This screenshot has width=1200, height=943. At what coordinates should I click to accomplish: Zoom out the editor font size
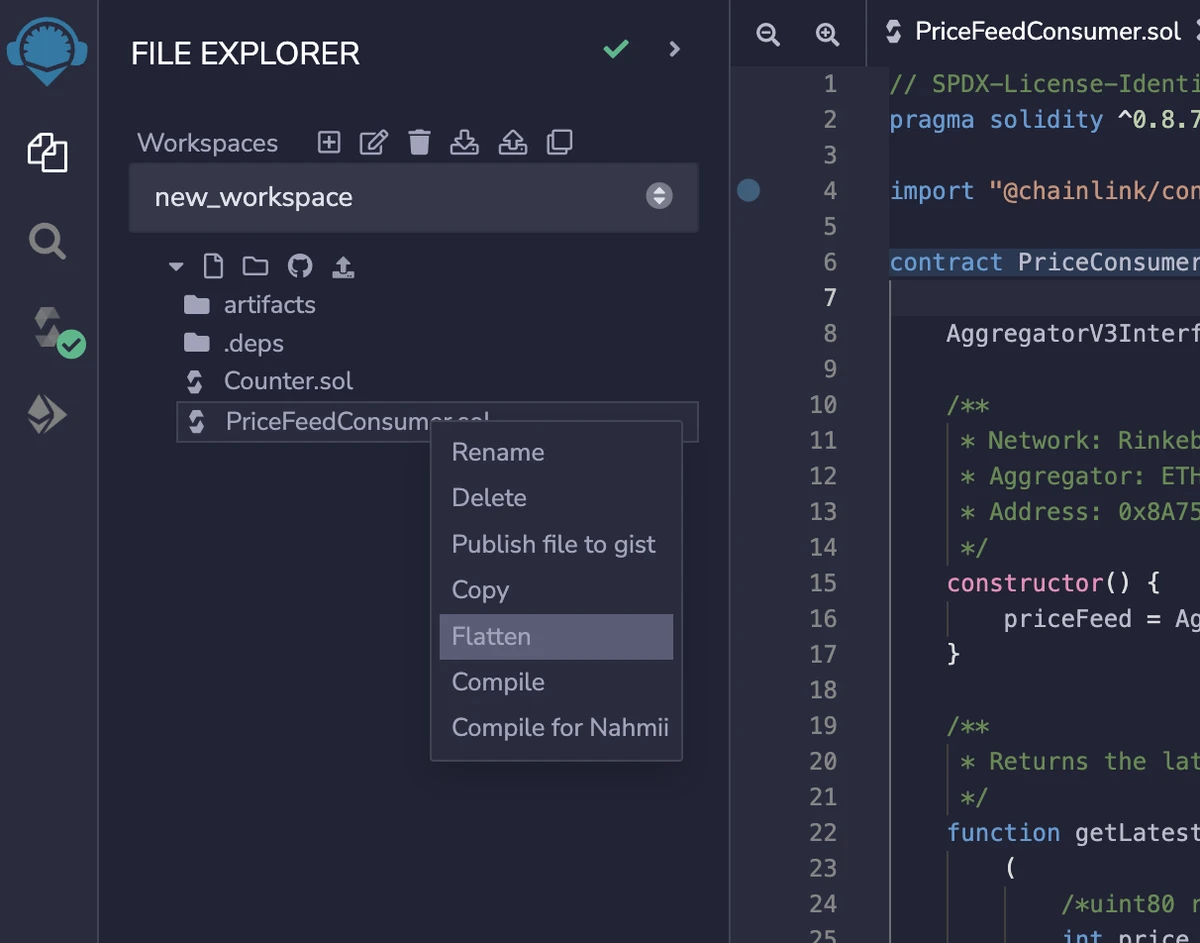click(768, 35)
